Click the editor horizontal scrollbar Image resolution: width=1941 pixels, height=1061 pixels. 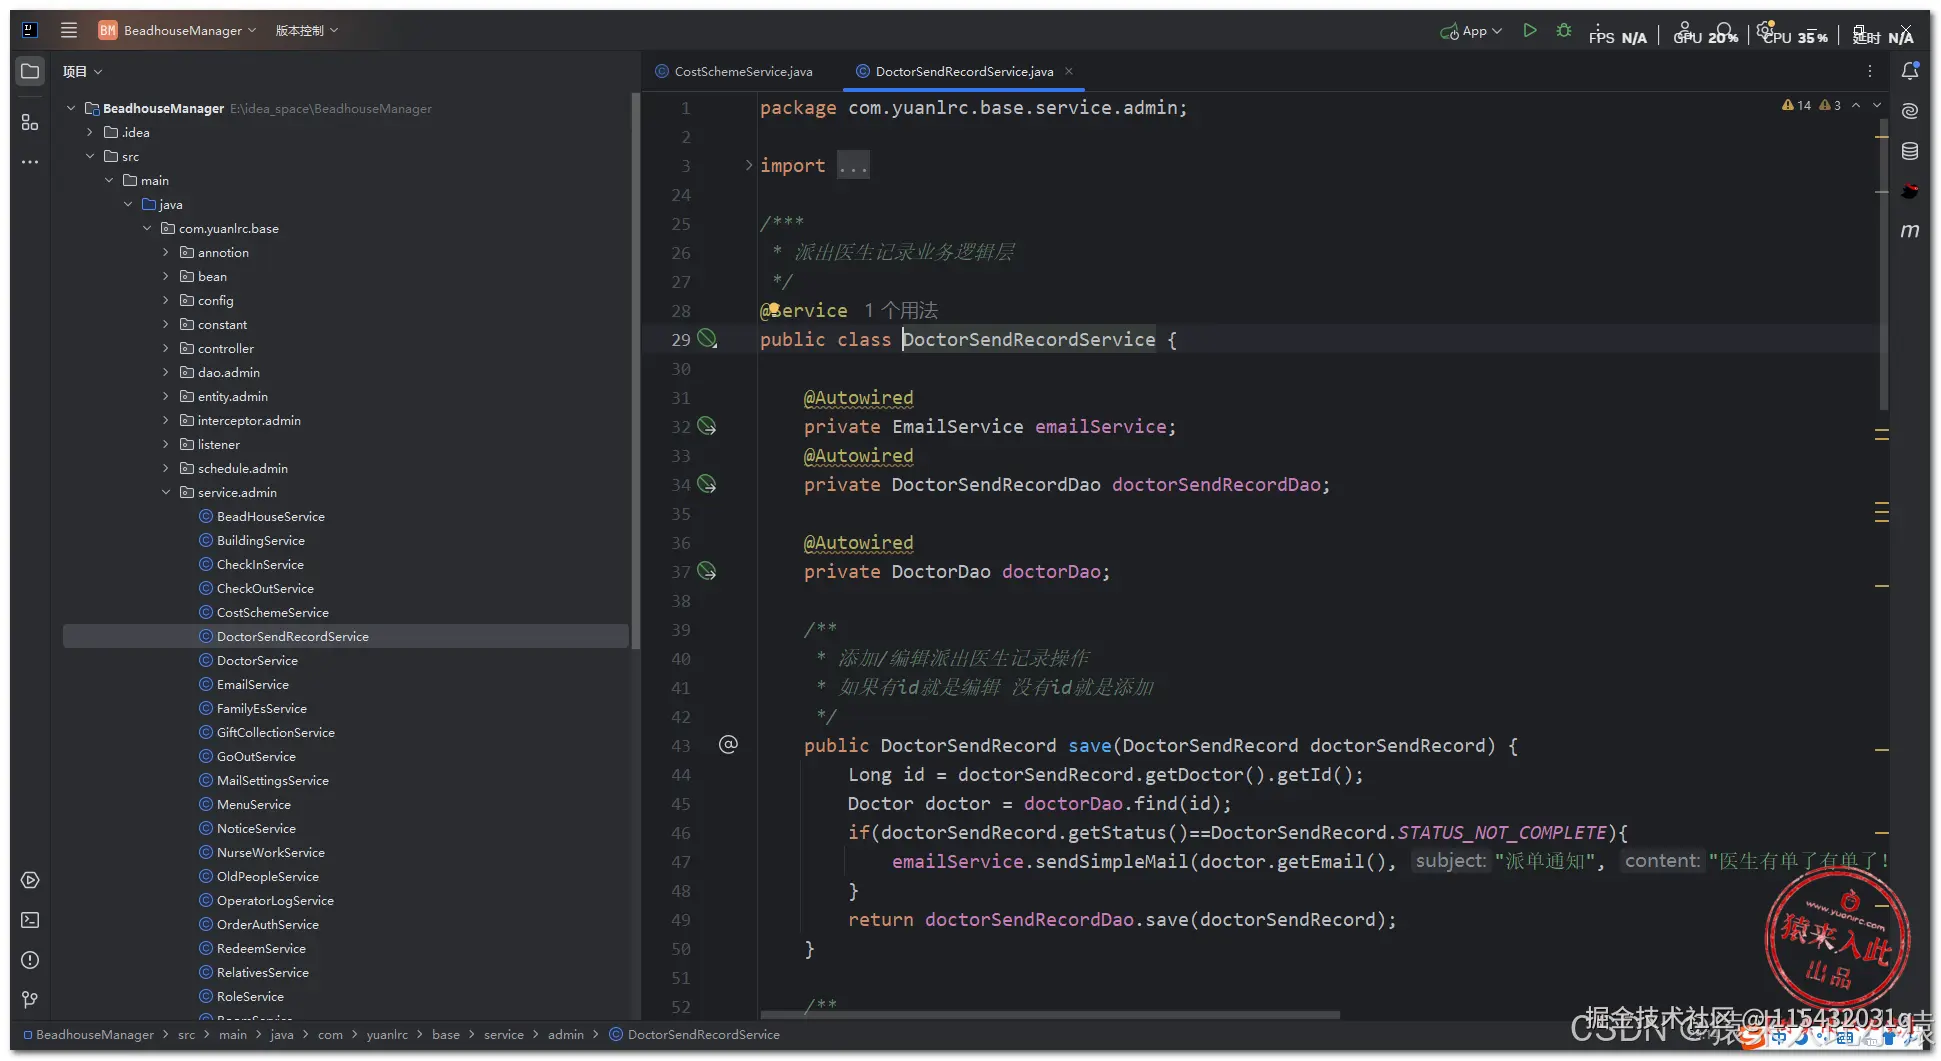[x=1050, y=1014]
